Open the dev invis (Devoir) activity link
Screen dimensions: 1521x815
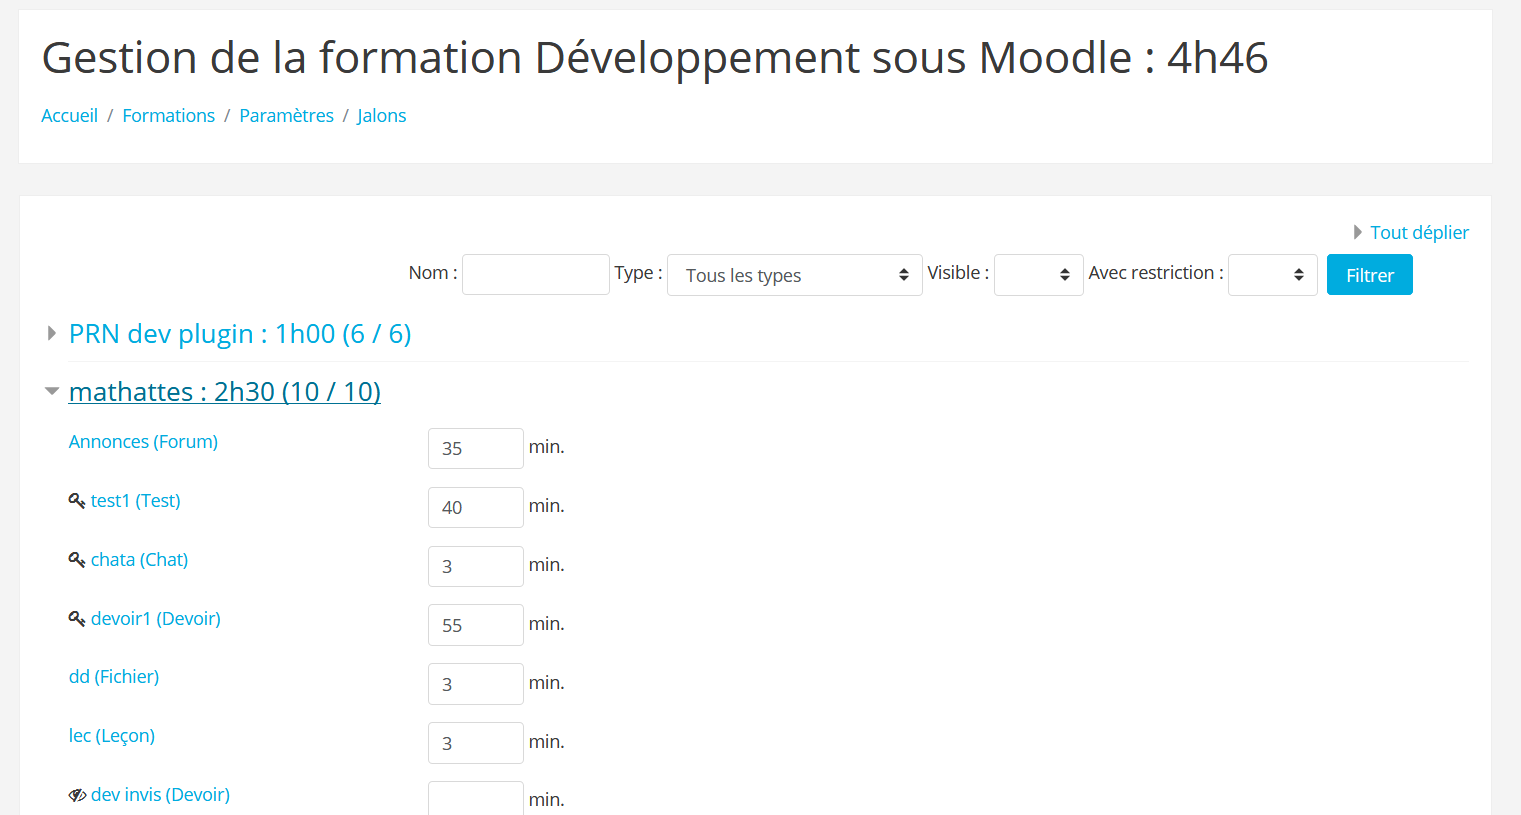pyautogui.click(x=160, y=795)
